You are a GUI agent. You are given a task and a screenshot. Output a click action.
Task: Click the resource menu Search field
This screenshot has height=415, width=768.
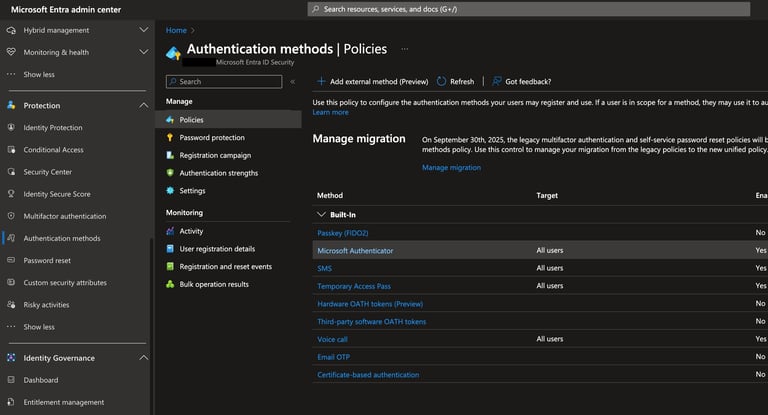coord(224,81)
